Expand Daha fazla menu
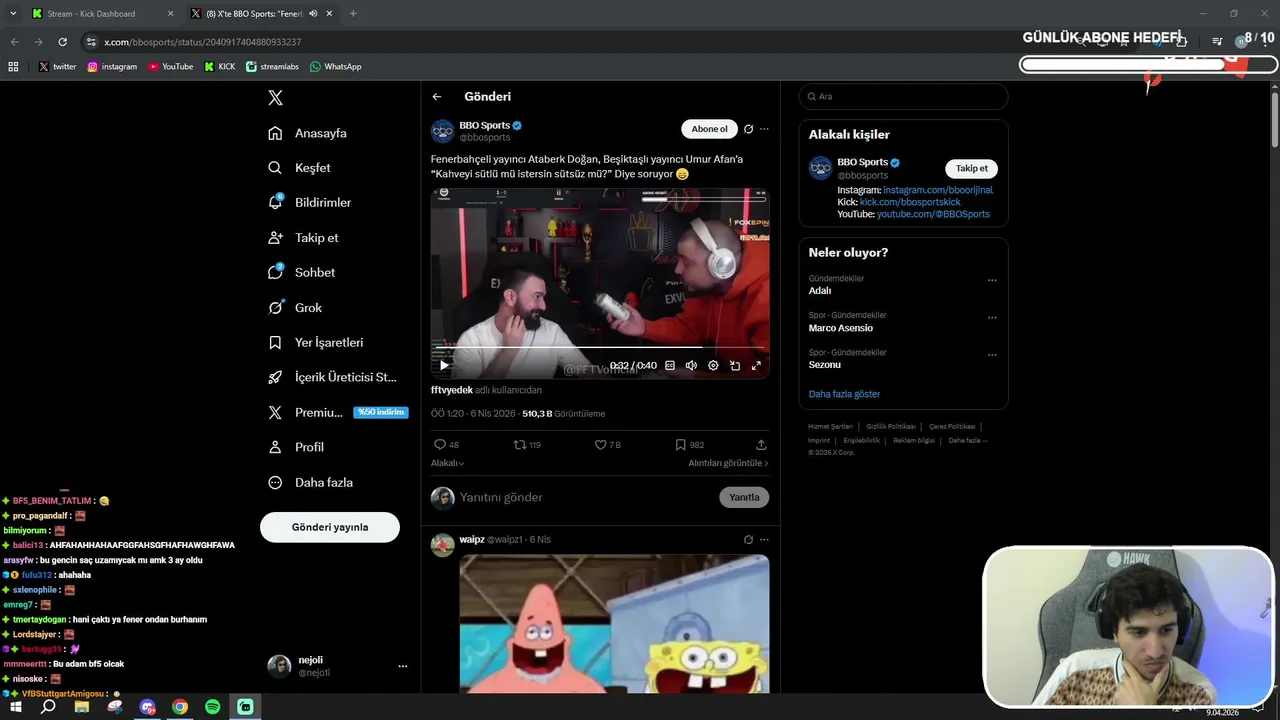 (x=311, y=482)
